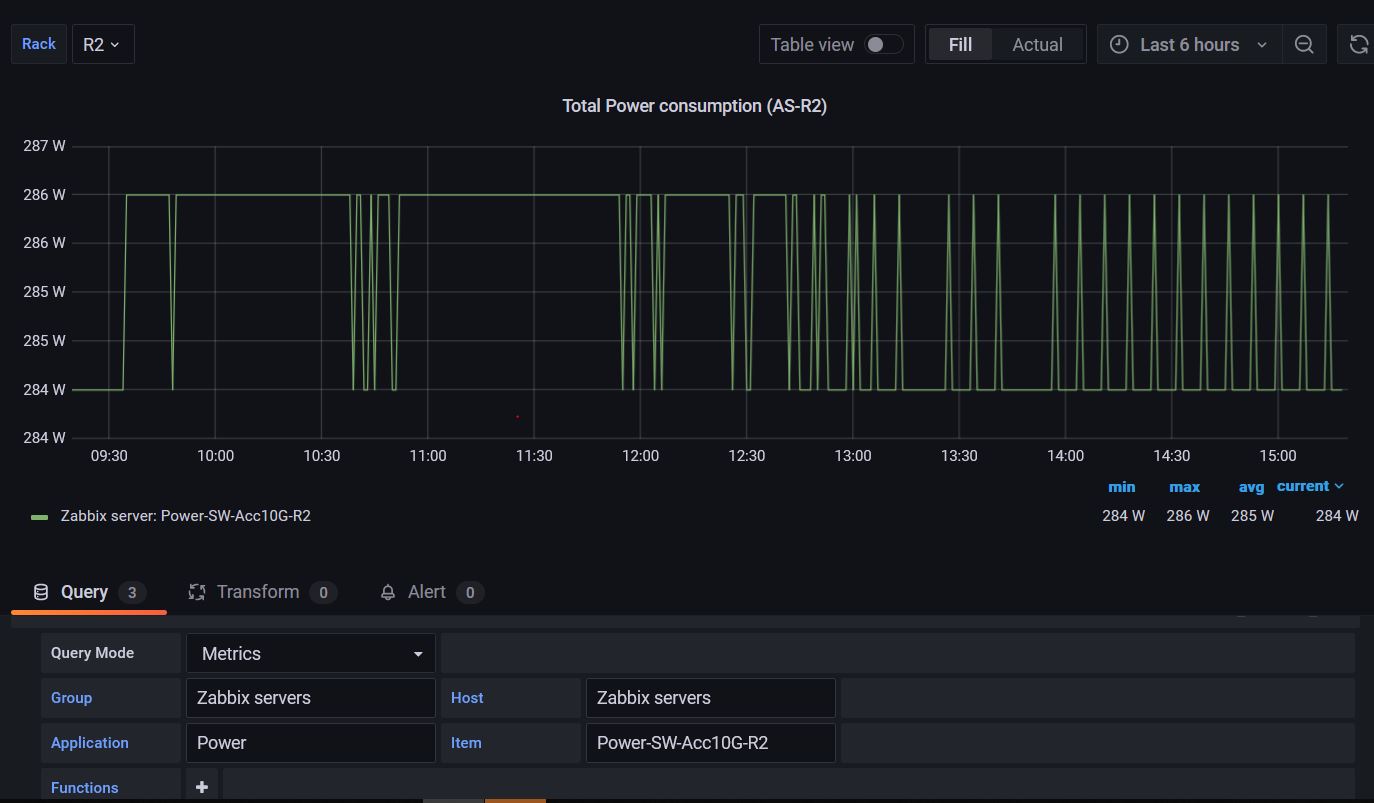
Task: Click the refresh dashboard icon
Action: tap(1358, 44)
